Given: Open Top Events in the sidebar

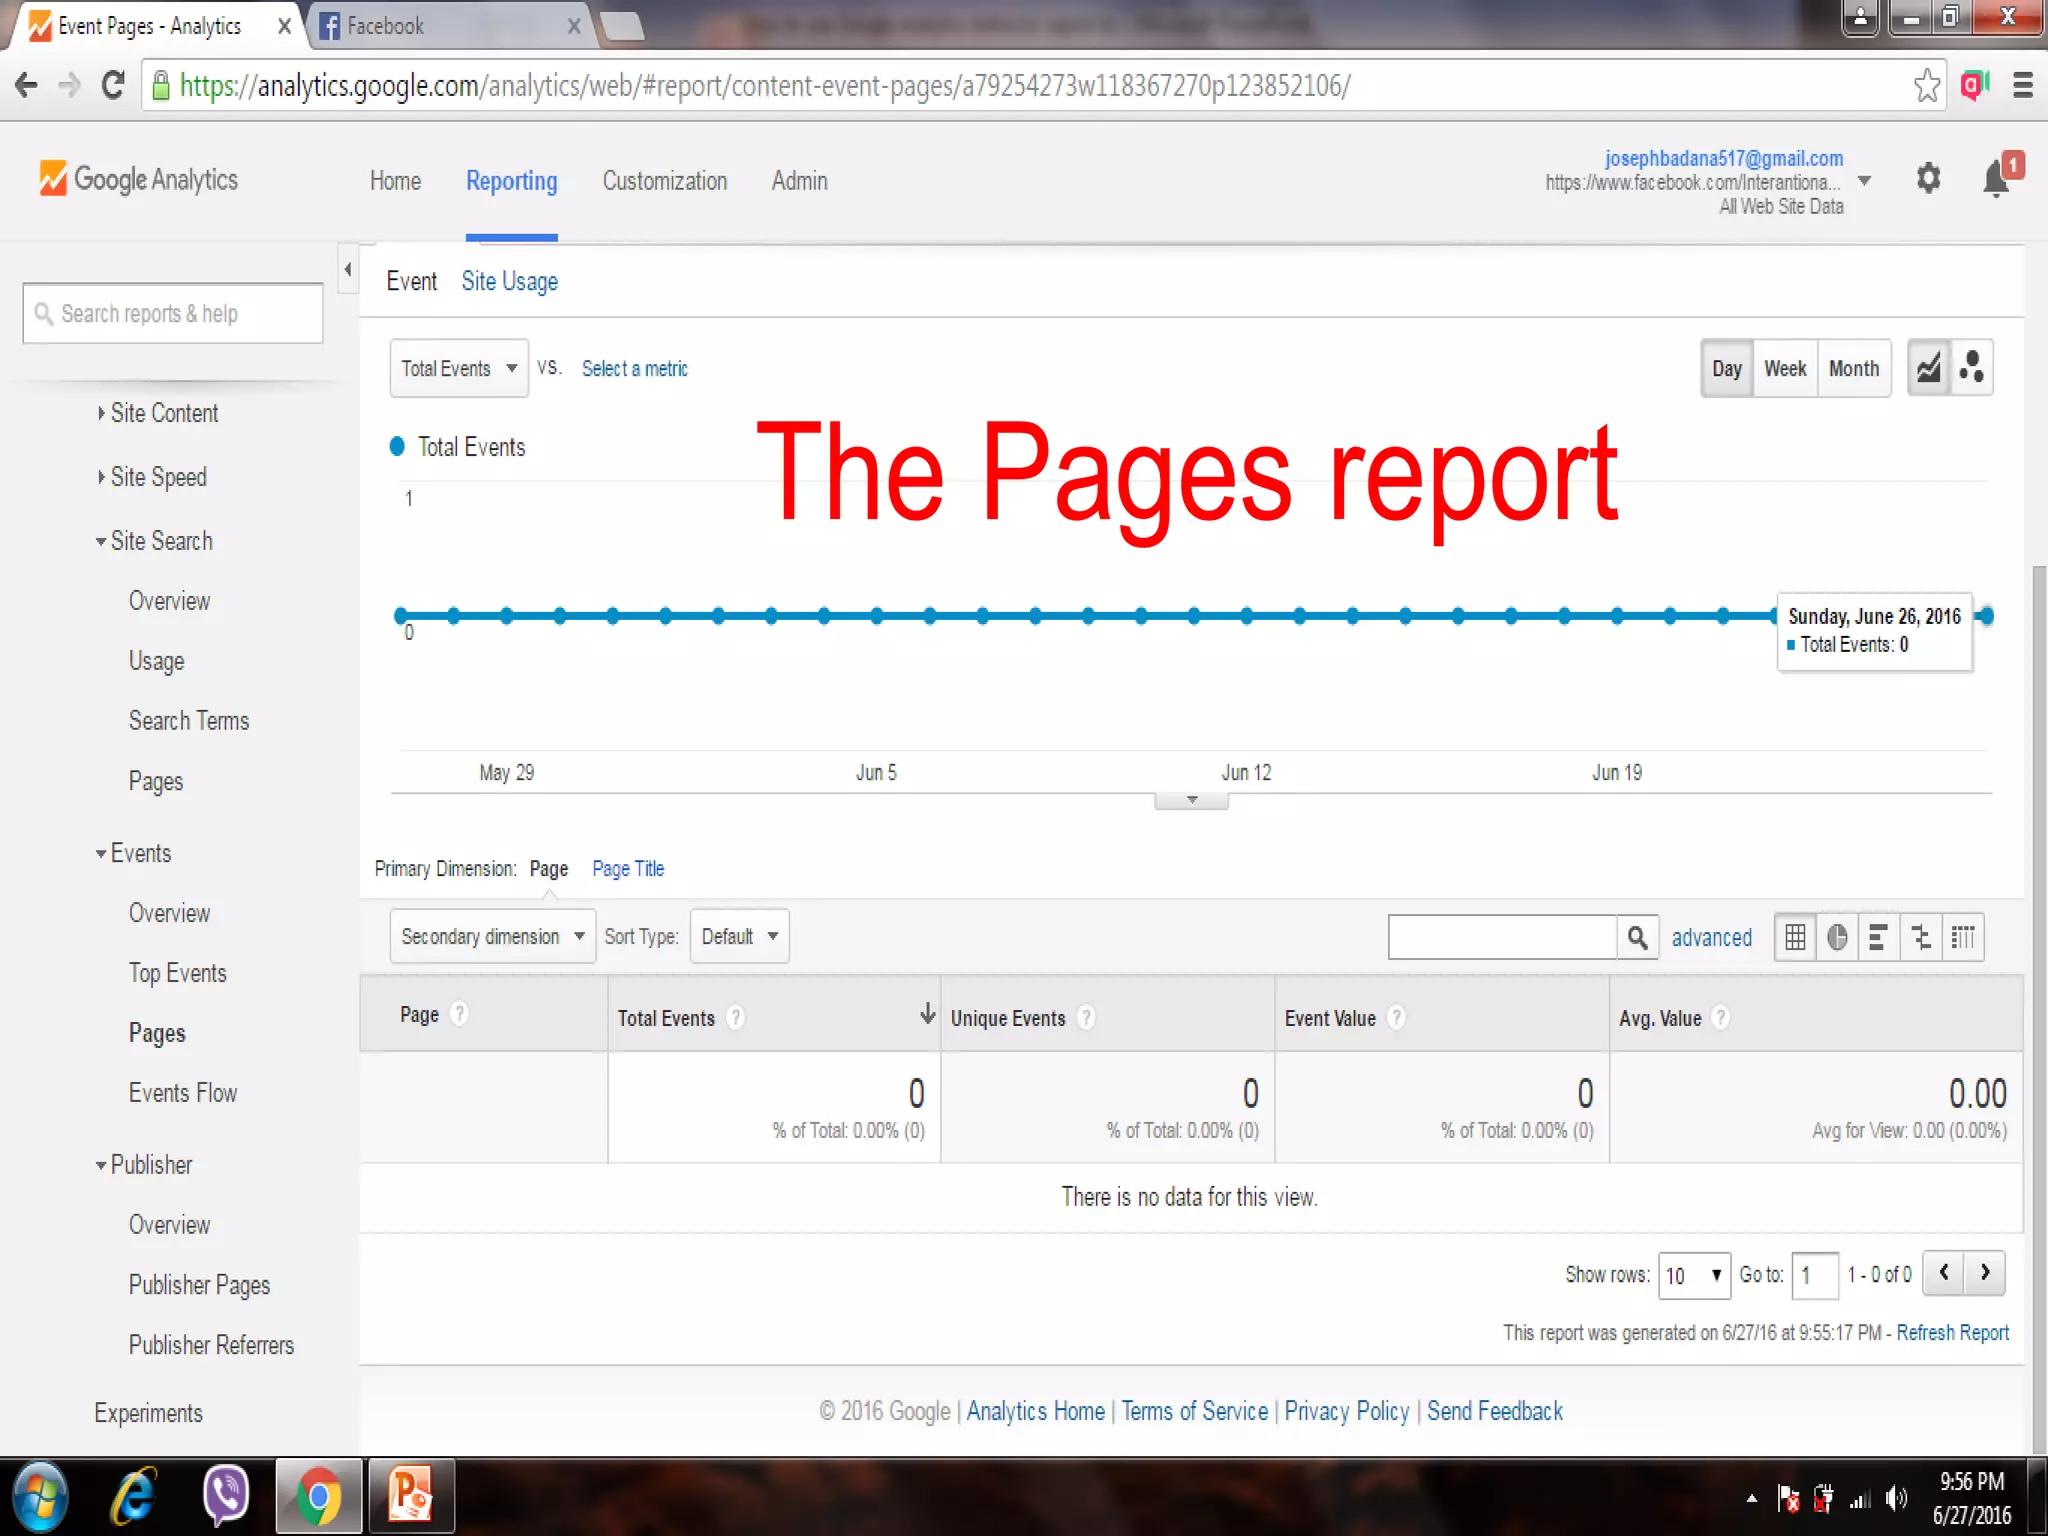Looking at the screenshot, I should tap(177, 973).
